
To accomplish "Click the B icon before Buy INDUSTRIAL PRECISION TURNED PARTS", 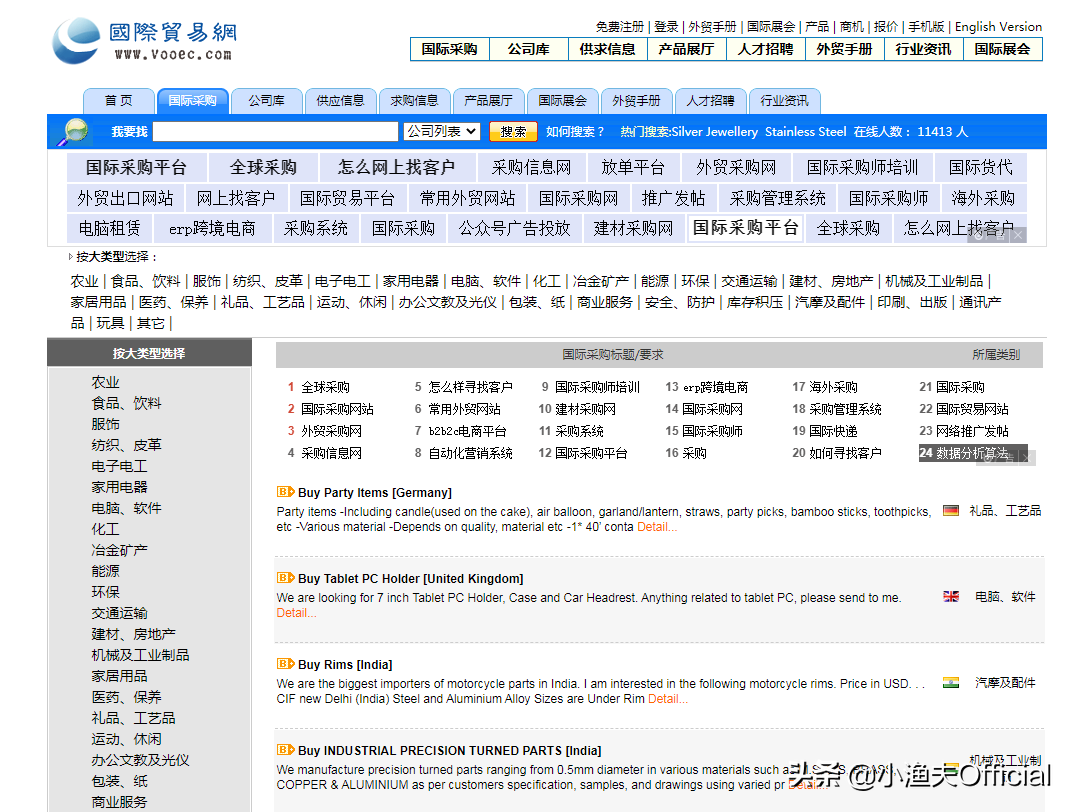I will coord(285,750).
